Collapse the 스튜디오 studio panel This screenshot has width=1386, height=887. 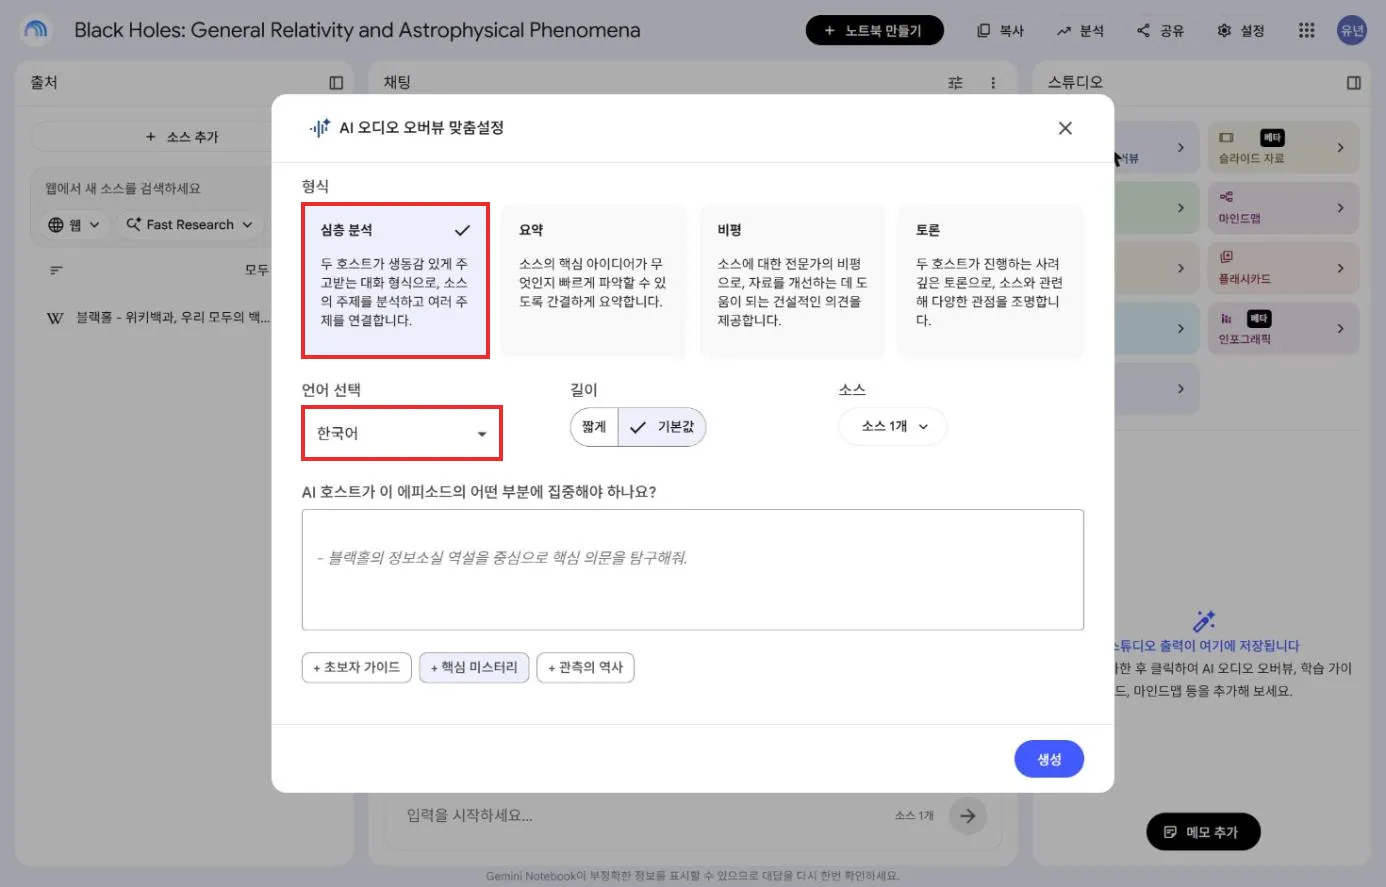point(1354,83)
